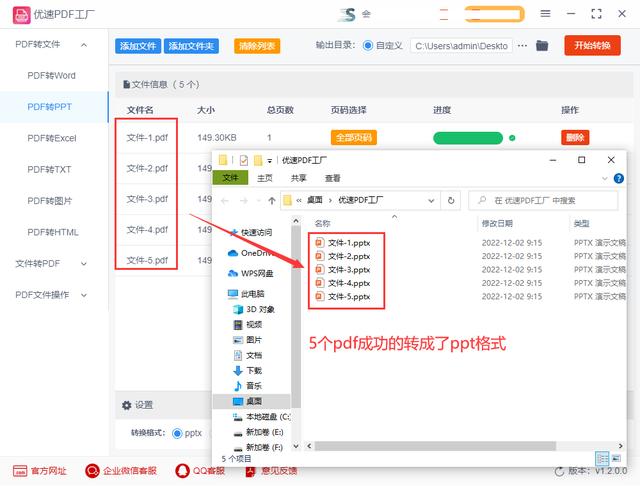This screenshot has height=486, width=640.
Task: Select PDF转HTML in the sidebar
Action: (x=53, y=232)
